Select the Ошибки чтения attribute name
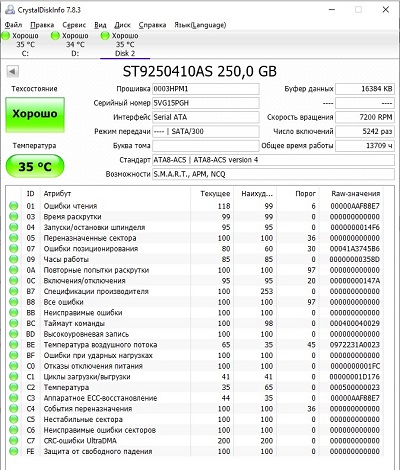 coord(70,206)
